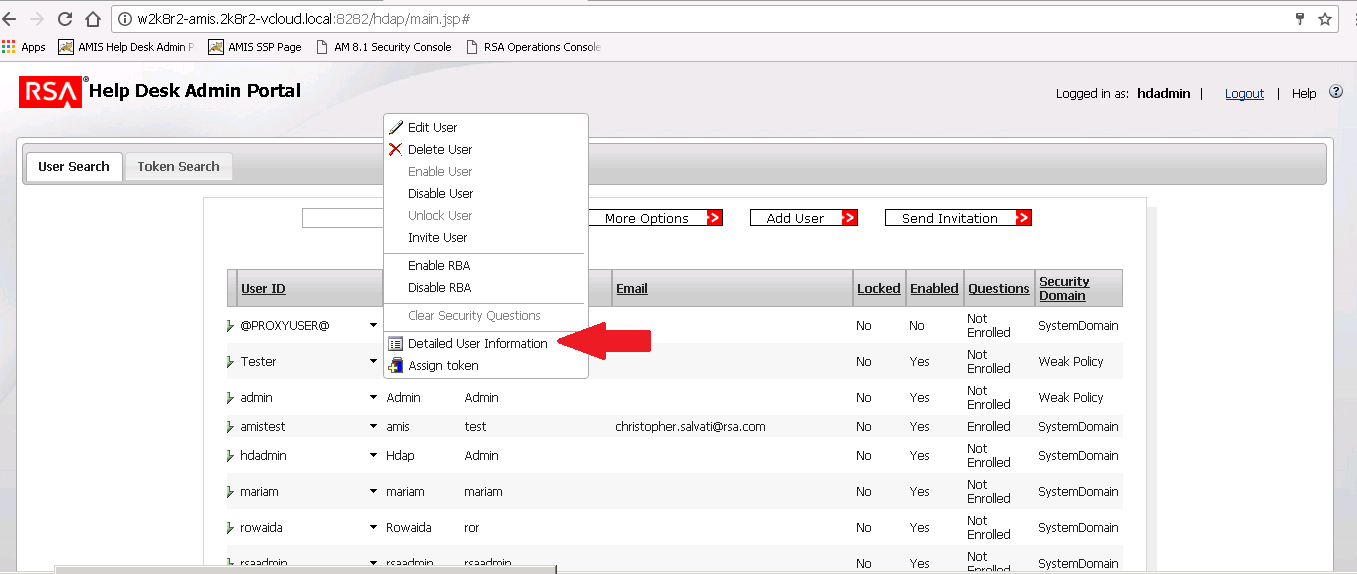Viewport: 1357px width, 574px height.
Task: Open the rowaida row action dropdown
Action: [x=373, y=528]
